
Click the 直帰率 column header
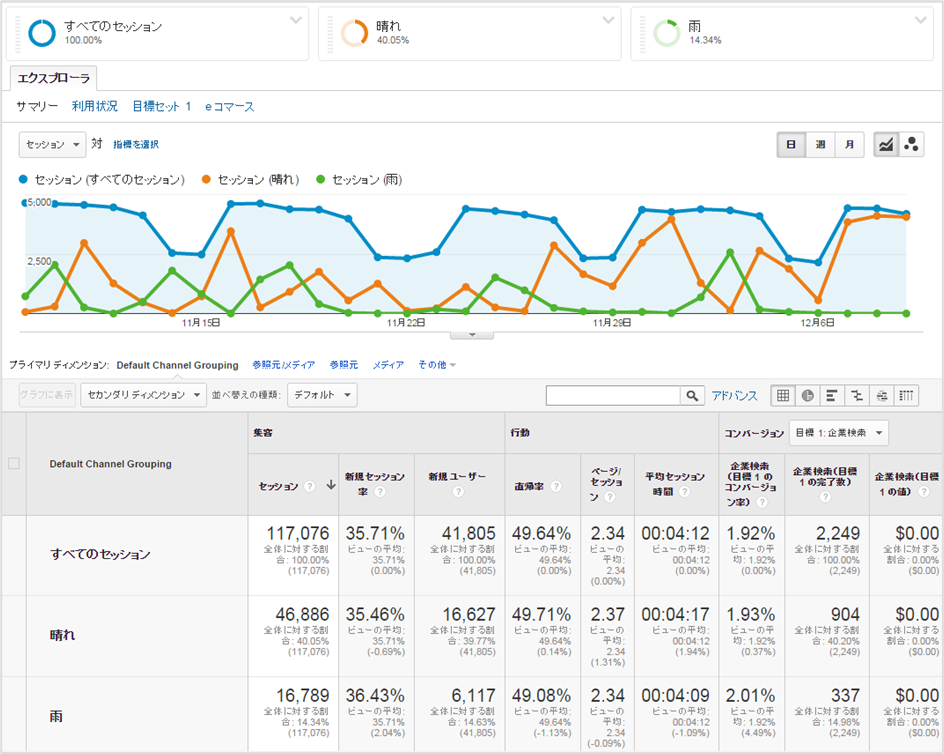pos(529,486)
